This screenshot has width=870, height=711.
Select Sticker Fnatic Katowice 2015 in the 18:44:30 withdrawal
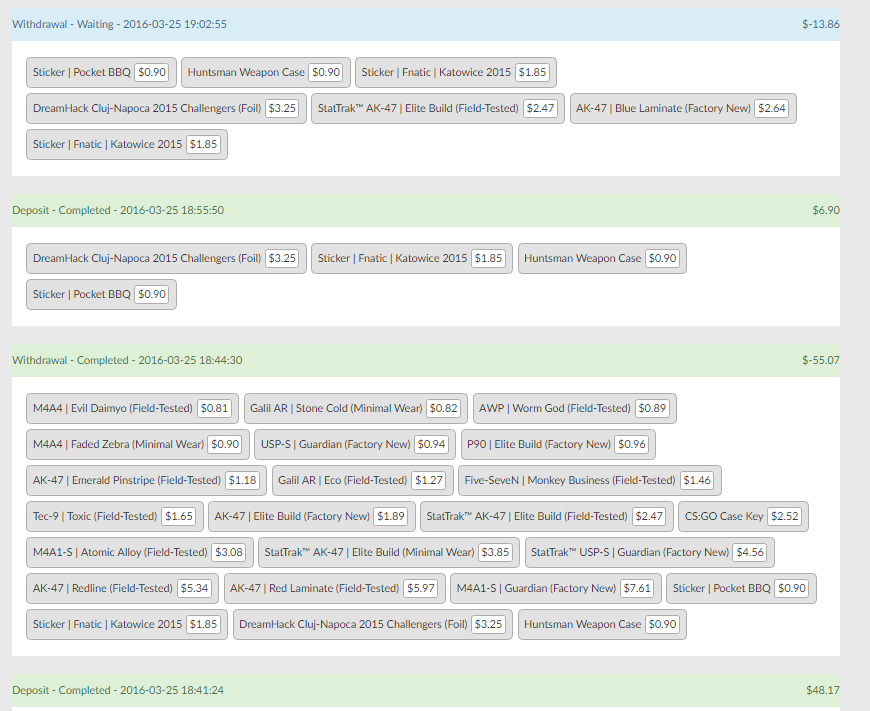(127, 624)
